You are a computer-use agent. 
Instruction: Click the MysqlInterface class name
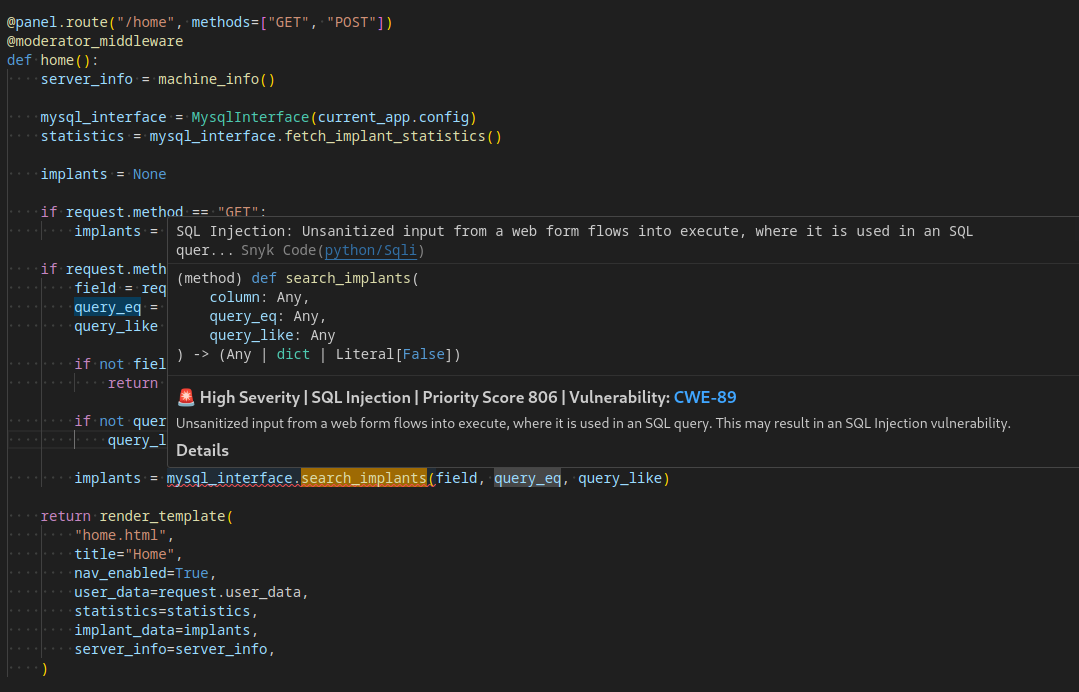point(250,117)
